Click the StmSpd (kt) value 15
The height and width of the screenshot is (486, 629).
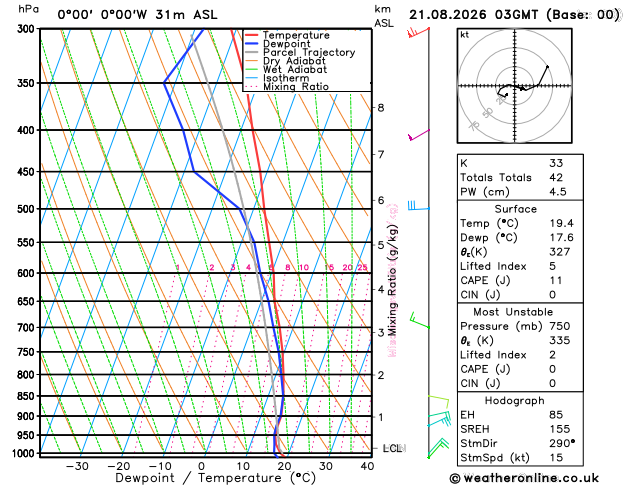pyautogui.click(x=556, y=458)
